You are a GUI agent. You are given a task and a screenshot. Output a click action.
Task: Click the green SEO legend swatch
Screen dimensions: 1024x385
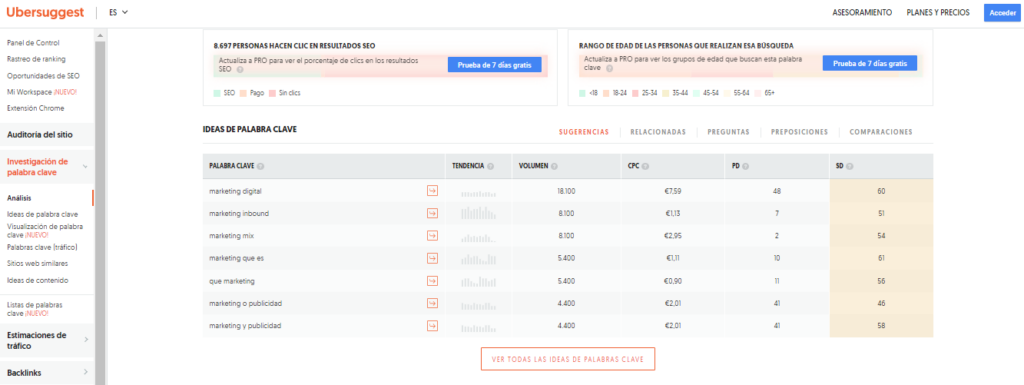217,93
